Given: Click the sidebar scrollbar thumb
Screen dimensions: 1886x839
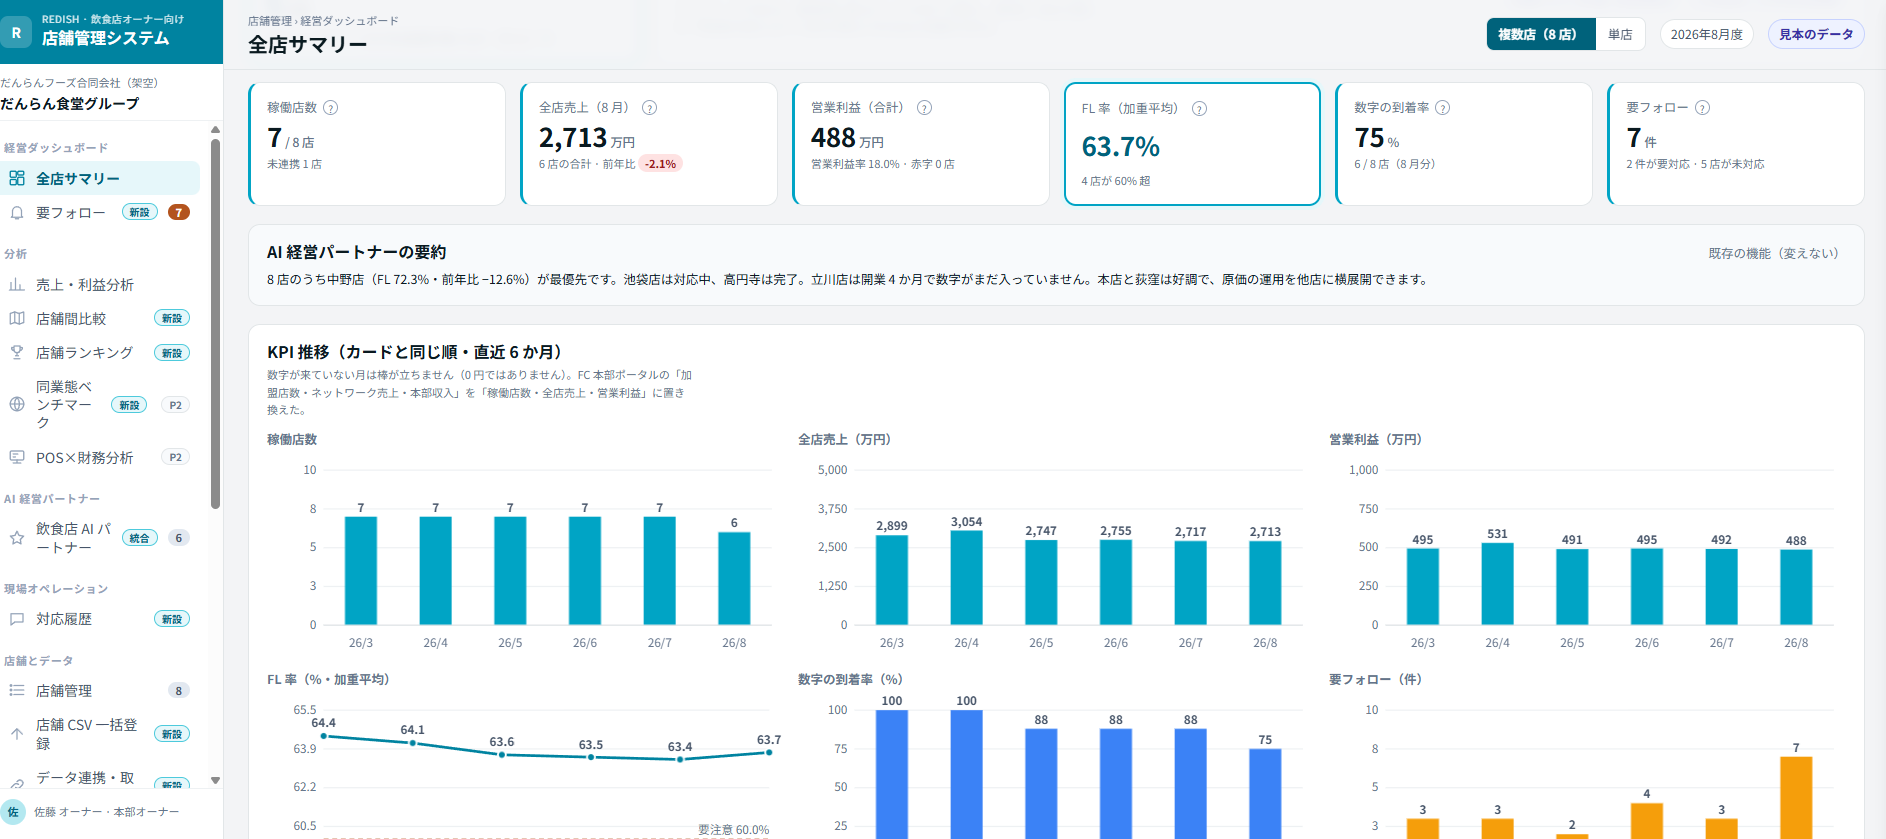Looking at the screenshot, I should [x=215, y=324].
